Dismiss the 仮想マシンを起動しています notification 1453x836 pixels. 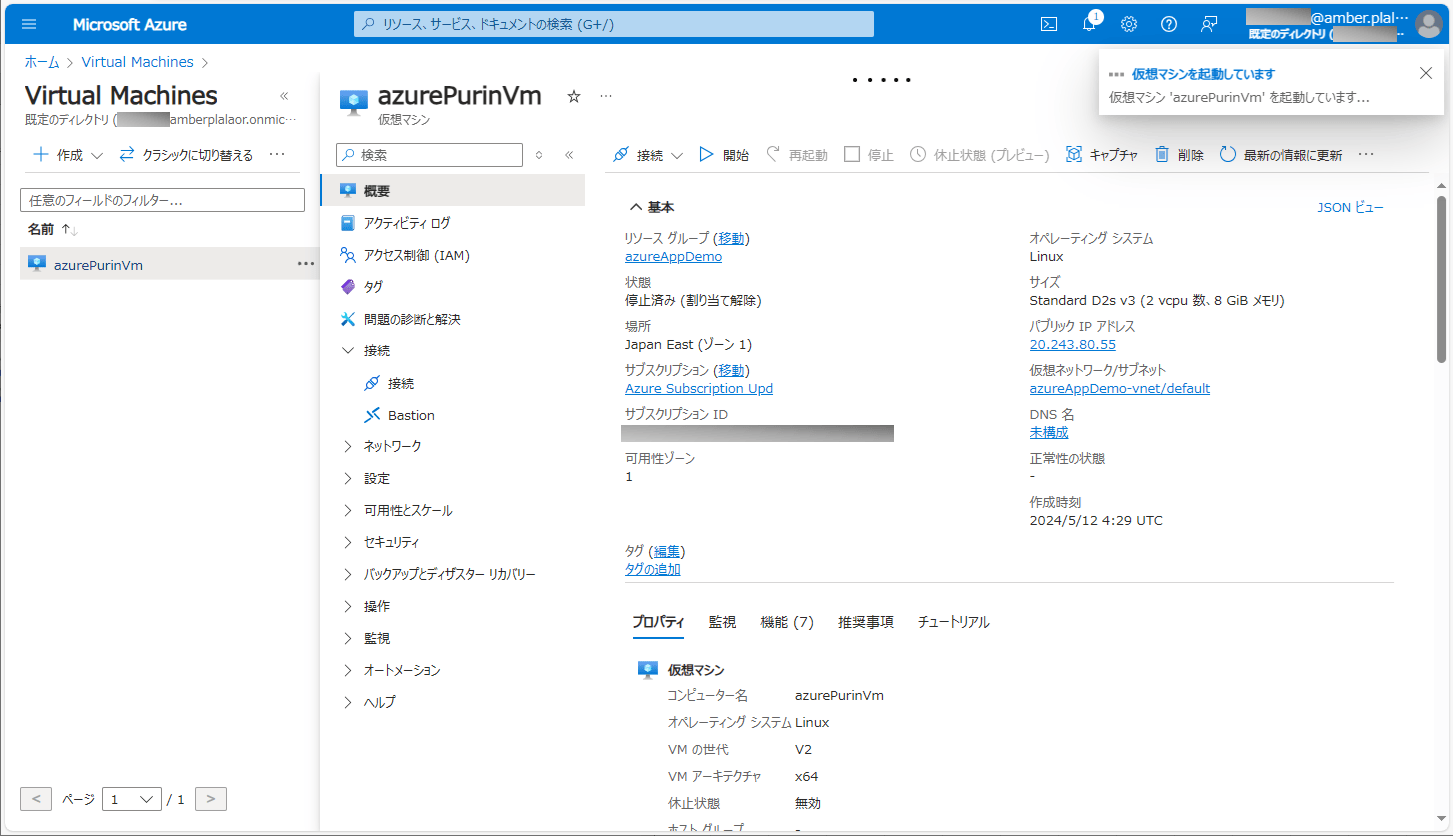[x=1426, y=73]
